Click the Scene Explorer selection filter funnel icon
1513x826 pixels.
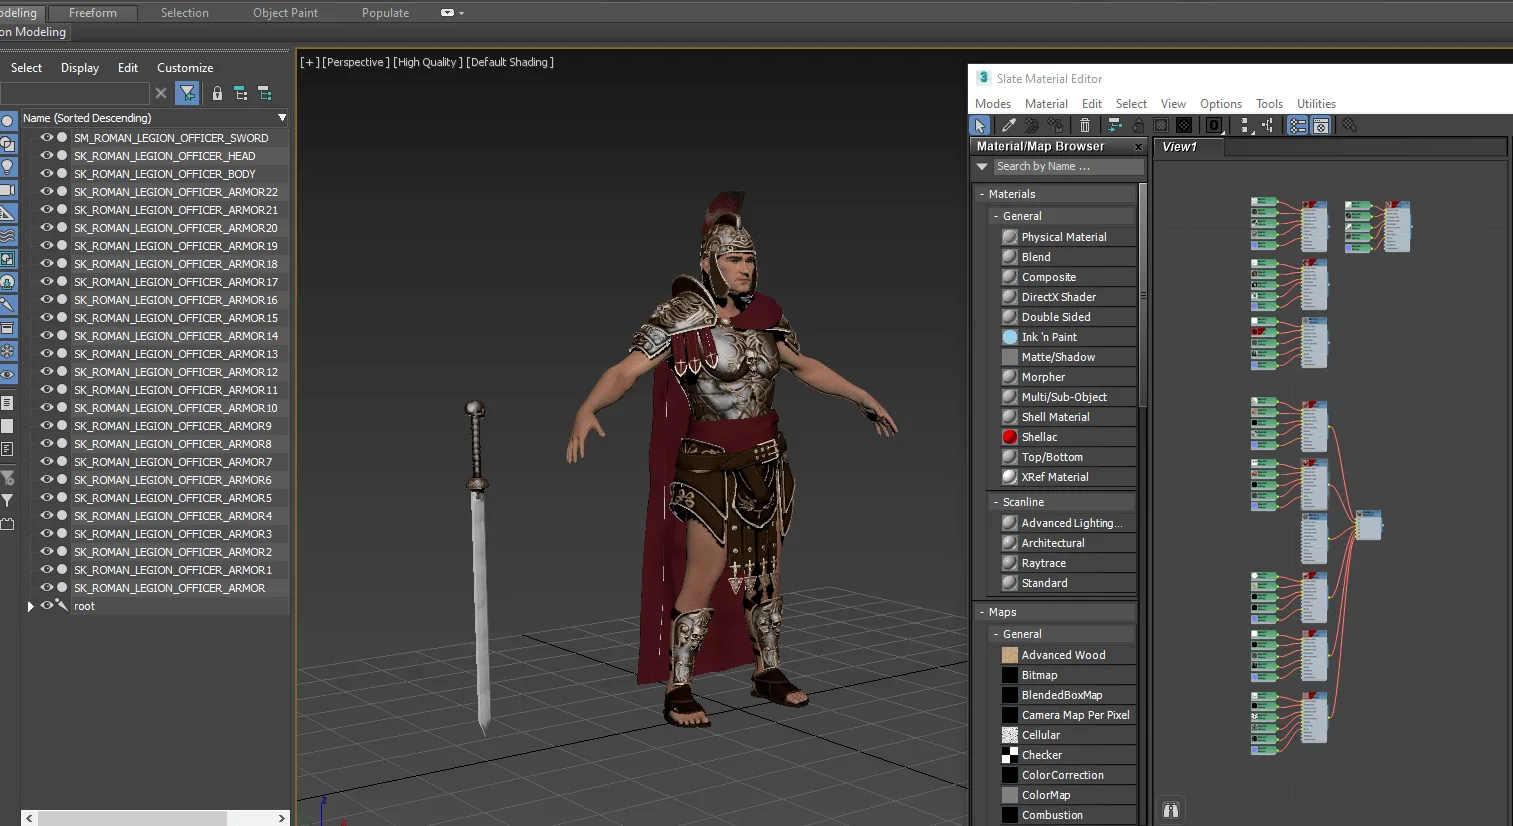tap(187, 93)
